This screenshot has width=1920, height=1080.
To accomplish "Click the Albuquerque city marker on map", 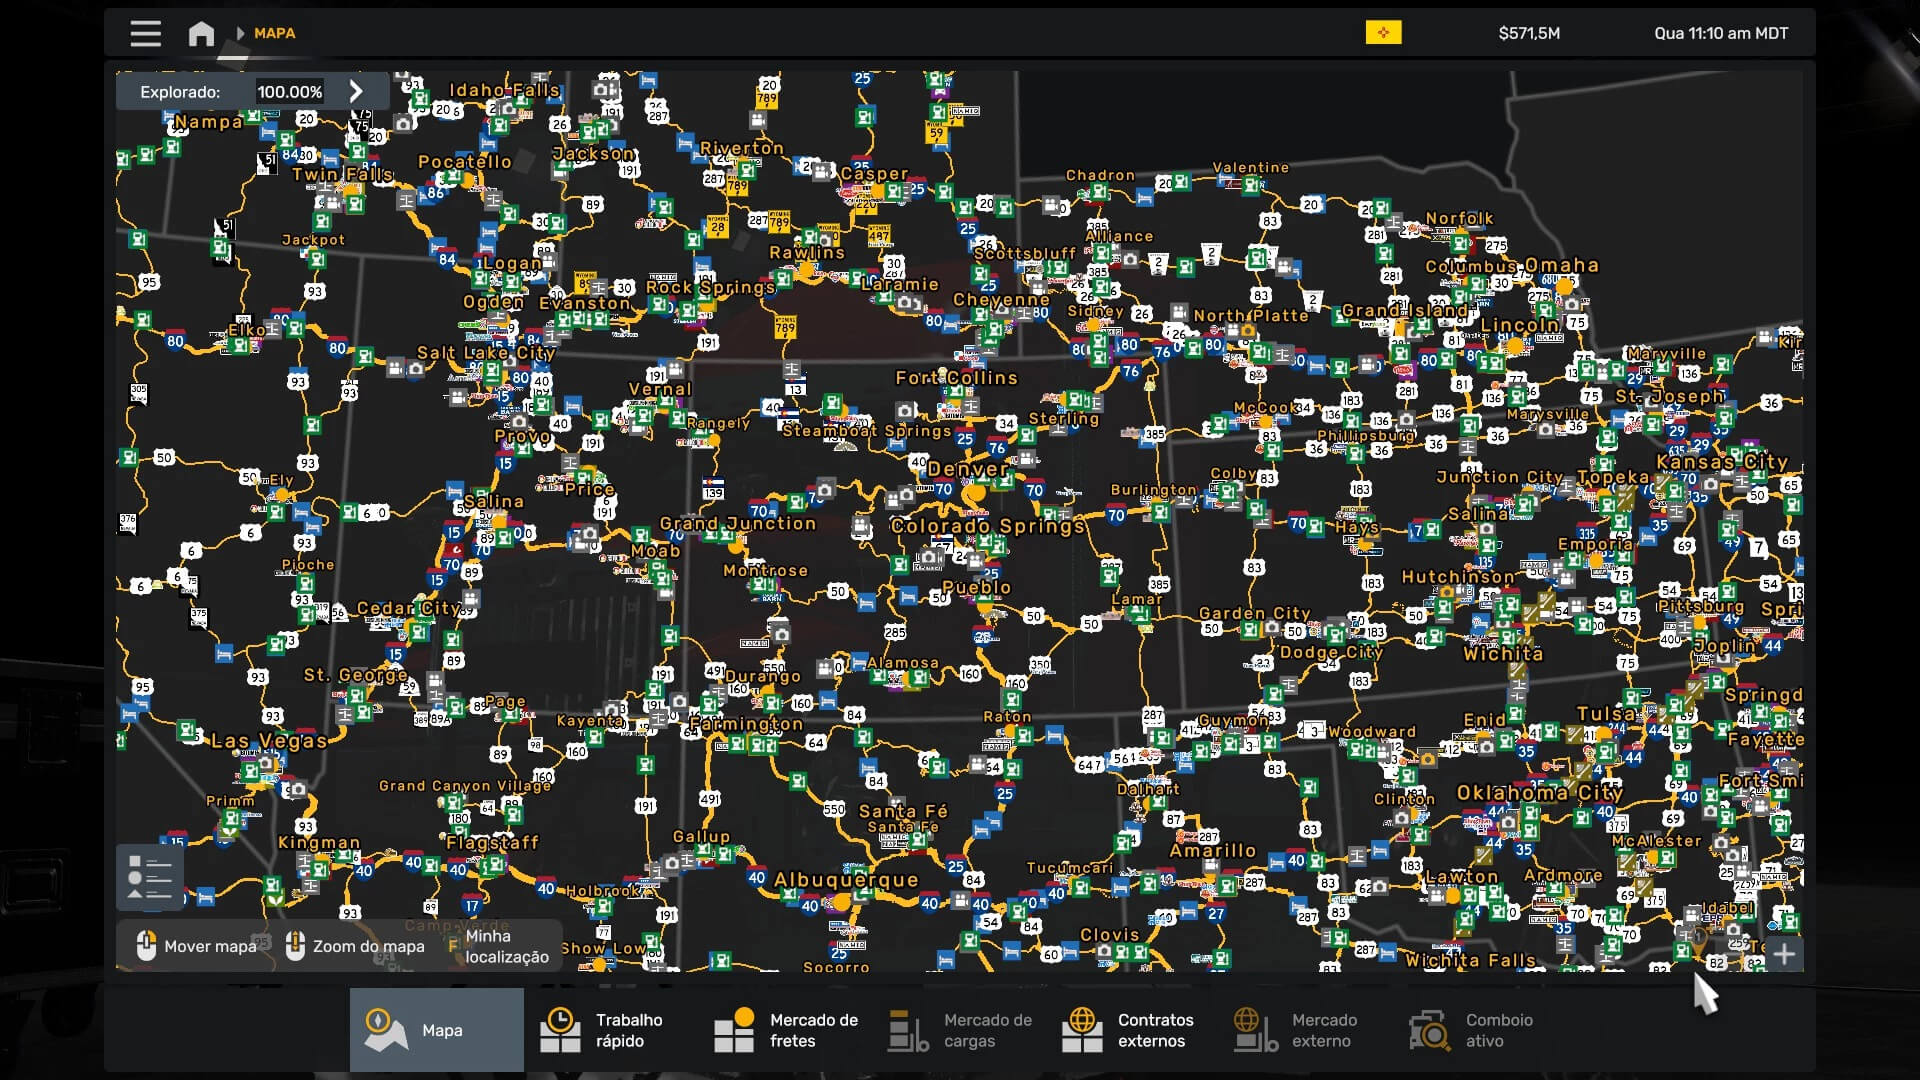I will 842,902.
